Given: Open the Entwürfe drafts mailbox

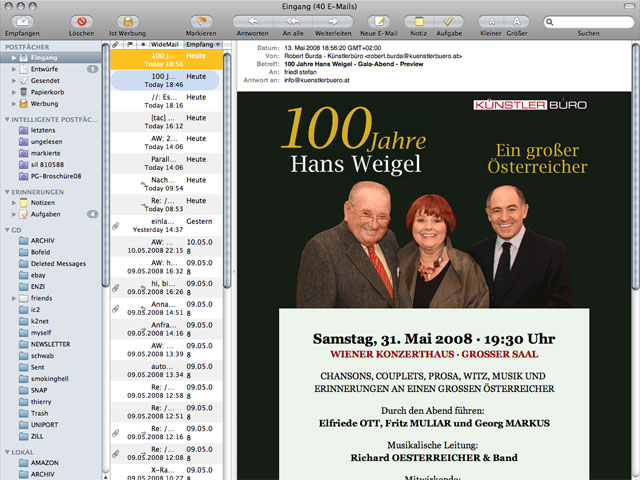Looking at the screenshot, I should pyautogui.click(x=51, y=69).
